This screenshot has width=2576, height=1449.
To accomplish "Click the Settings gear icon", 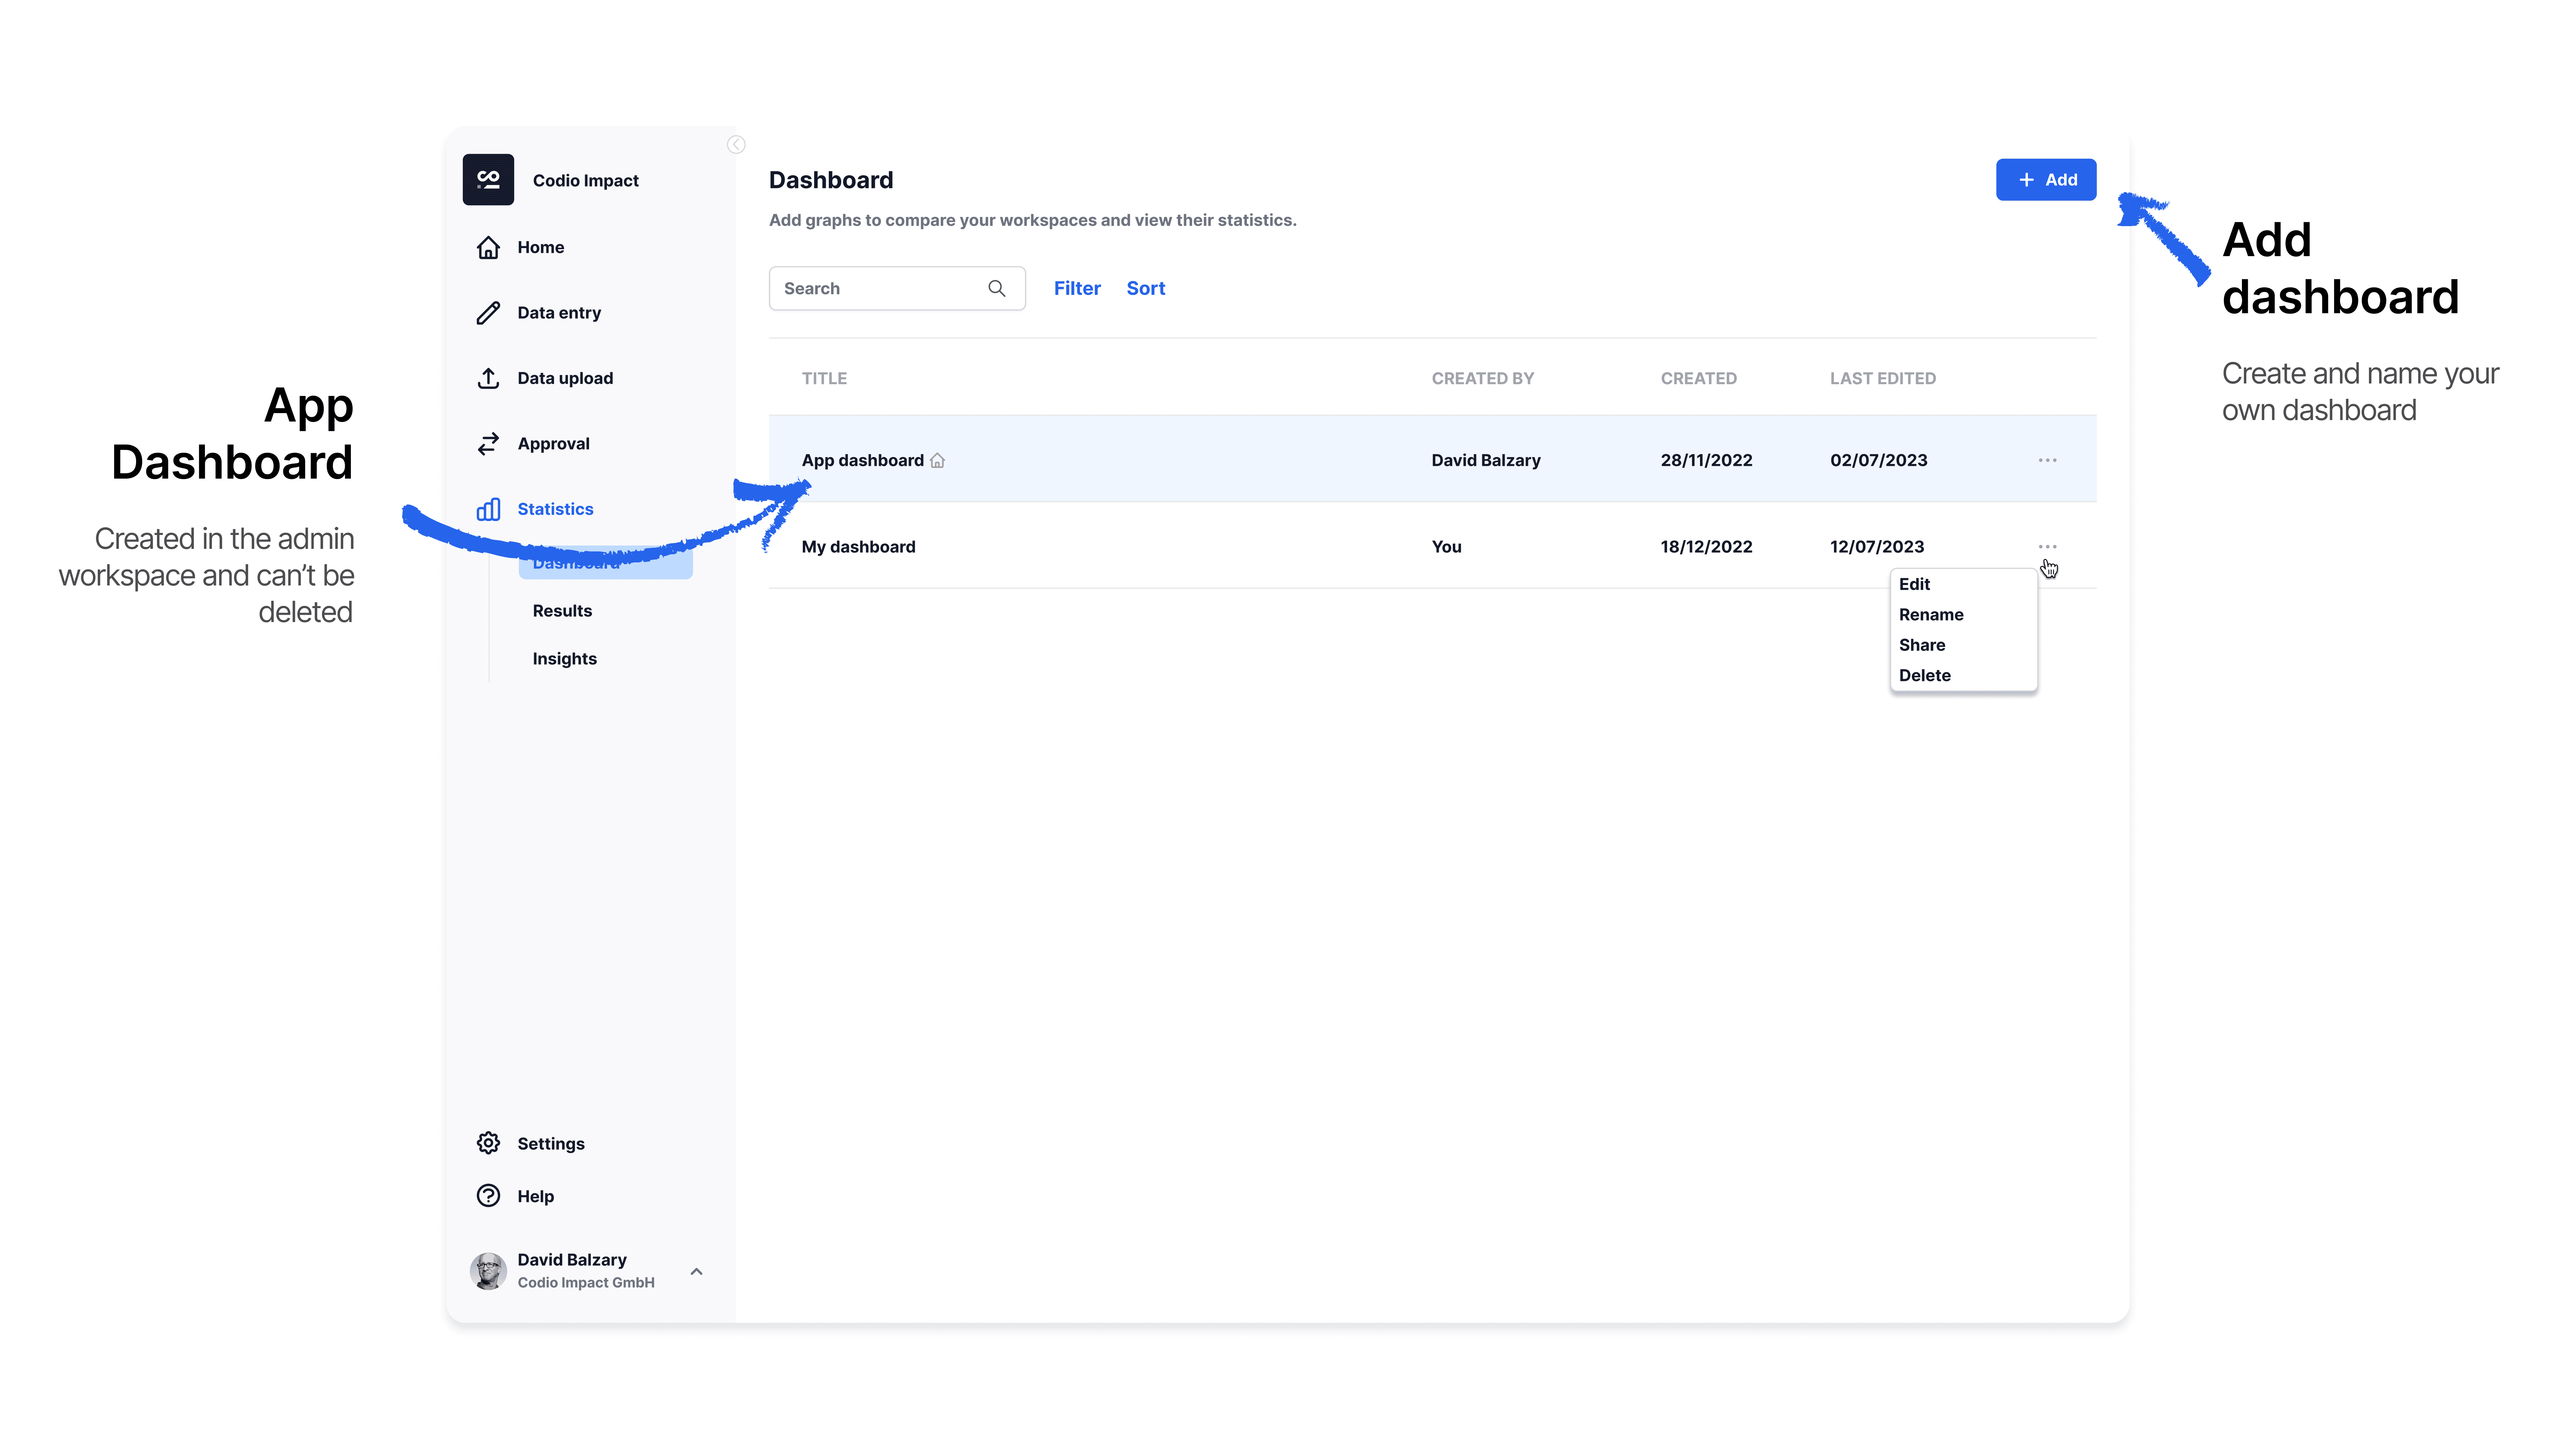I will [x=488, y=1143].
